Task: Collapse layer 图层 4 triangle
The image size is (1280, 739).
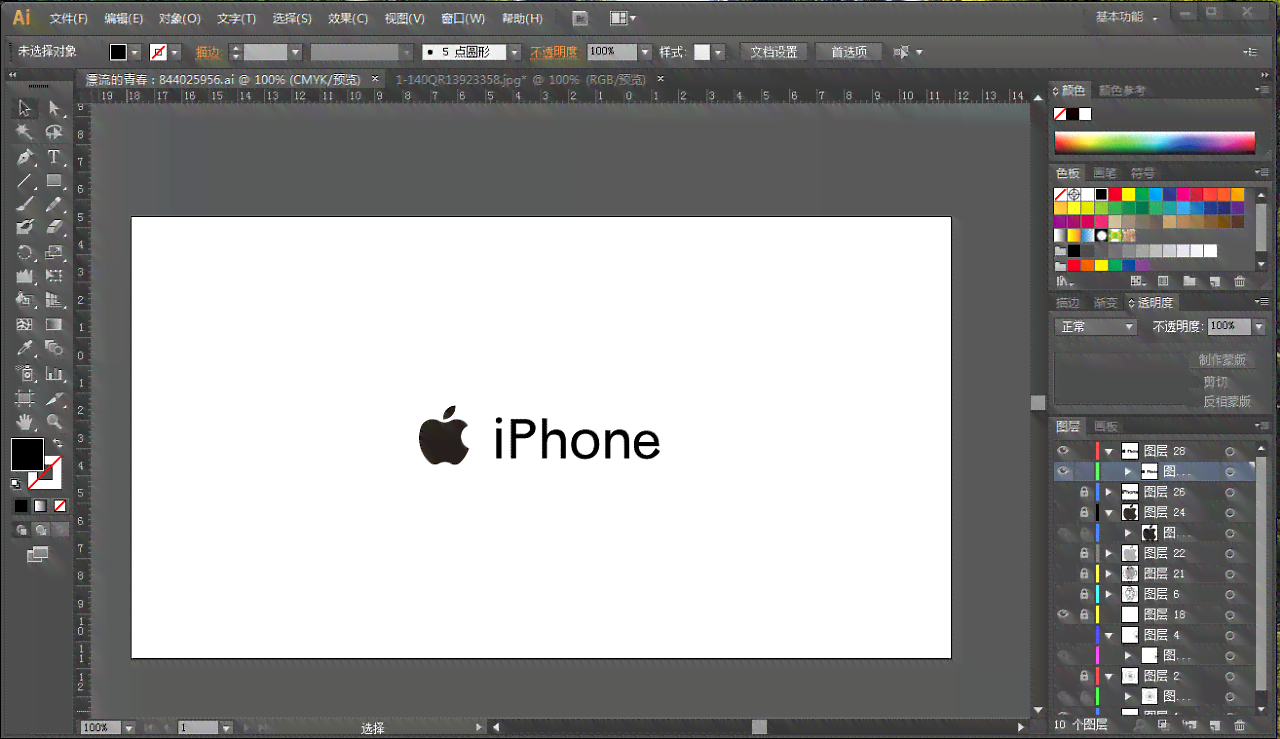Action: (x=1108, y=635)
